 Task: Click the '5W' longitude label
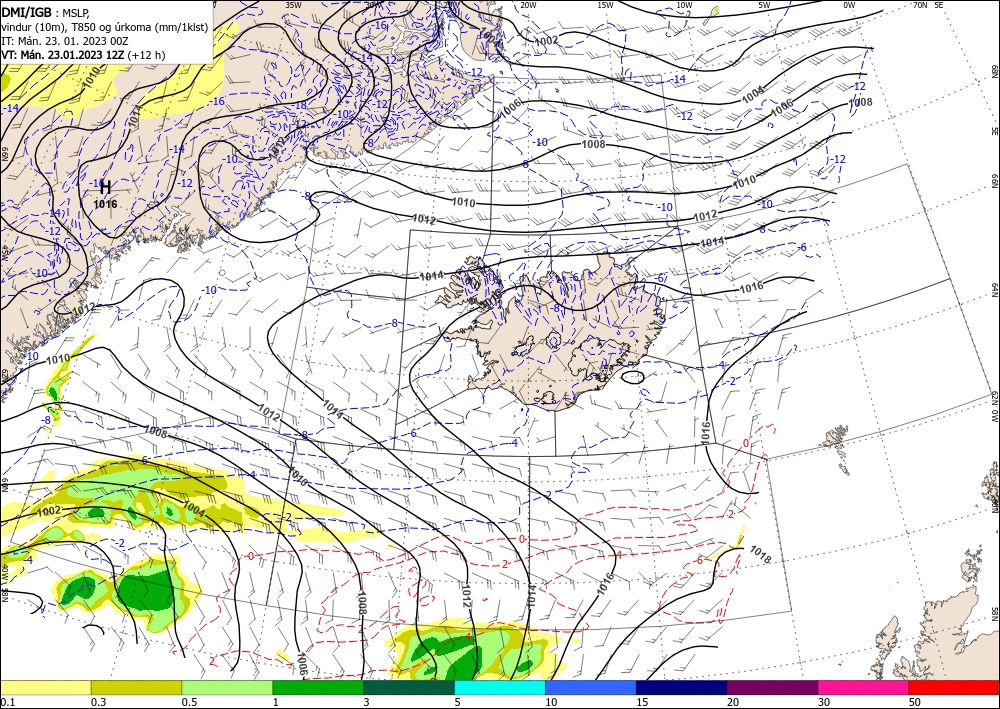[x=764, y=5]
